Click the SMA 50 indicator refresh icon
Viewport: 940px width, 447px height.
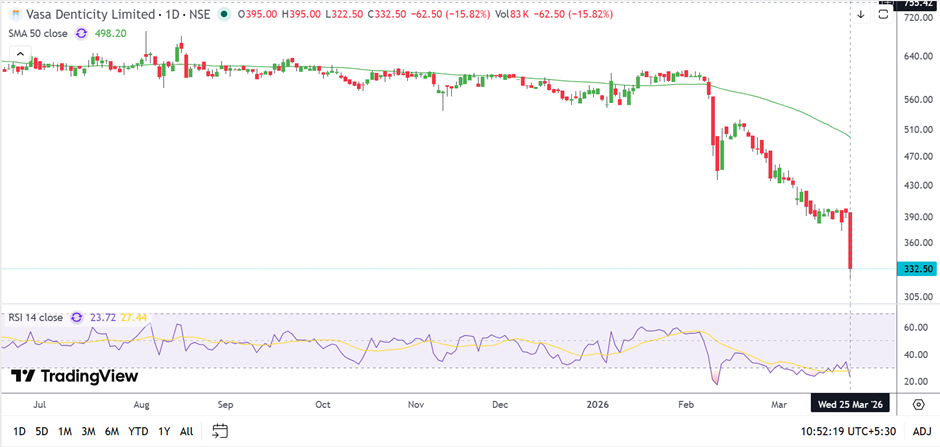82,33
